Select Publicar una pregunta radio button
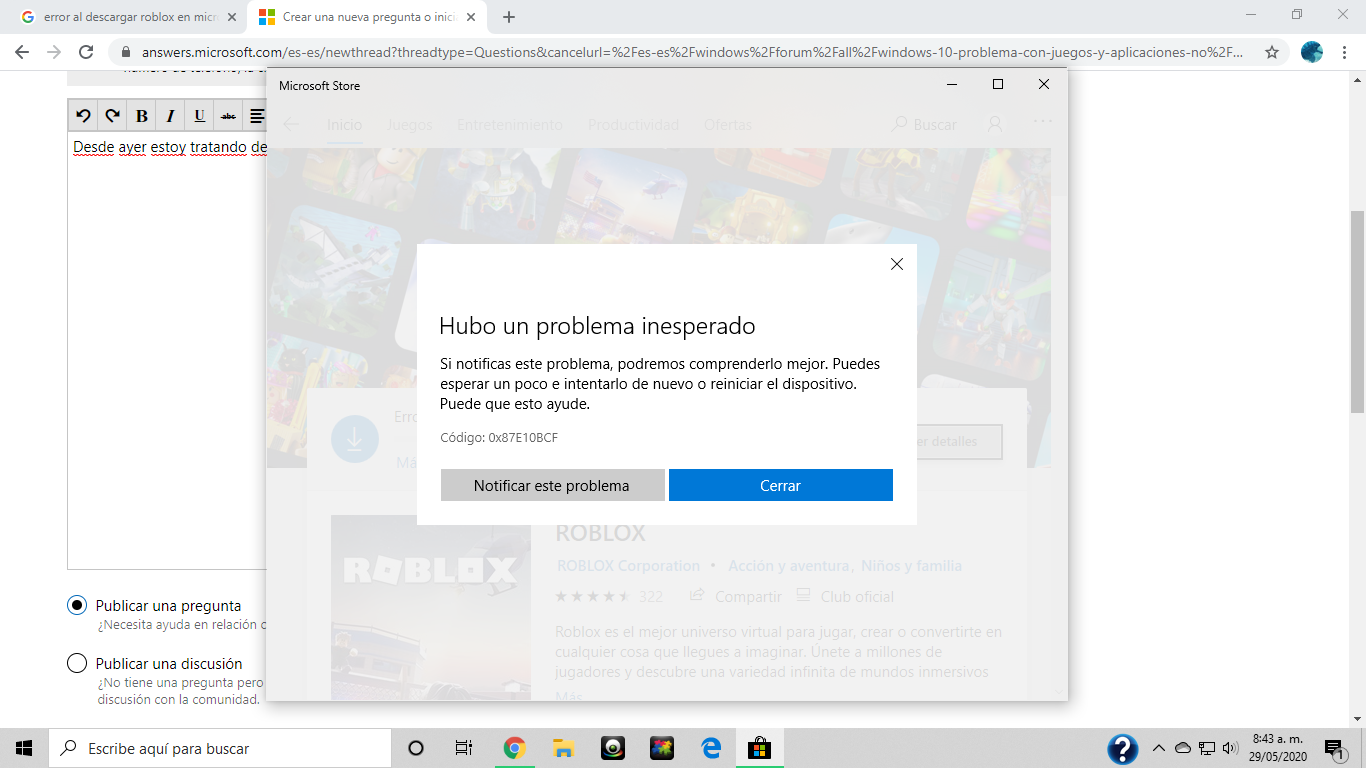Screen dimensions: 1366x768 tap(77, 605)
